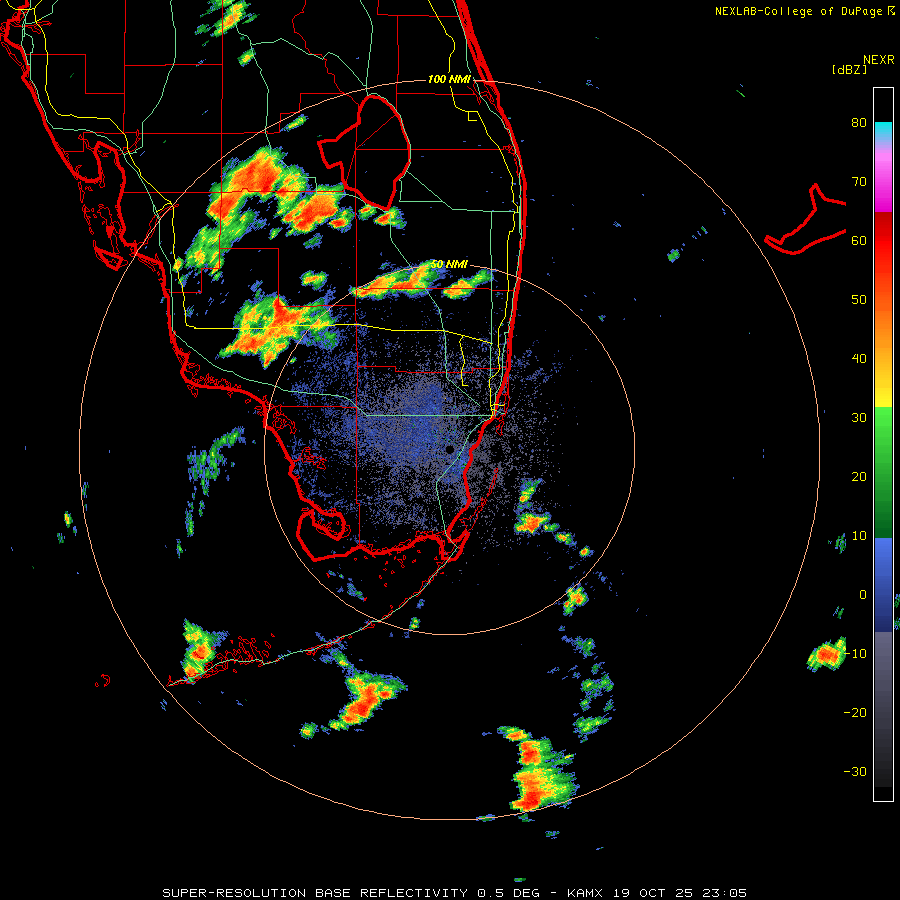Click the 20 value on dBZ scale
This screenshot has width=900, height=900.
(859, 476)
